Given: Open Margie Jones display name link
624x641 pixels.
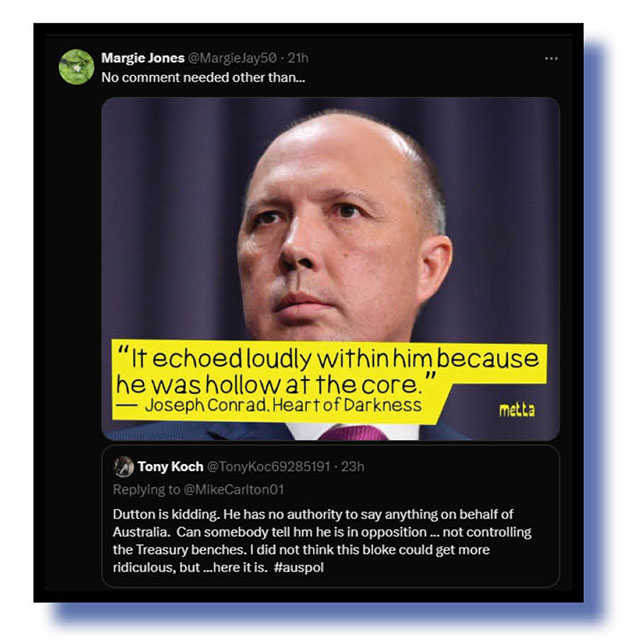Looking at the screenshot, I should coord(143,58).
